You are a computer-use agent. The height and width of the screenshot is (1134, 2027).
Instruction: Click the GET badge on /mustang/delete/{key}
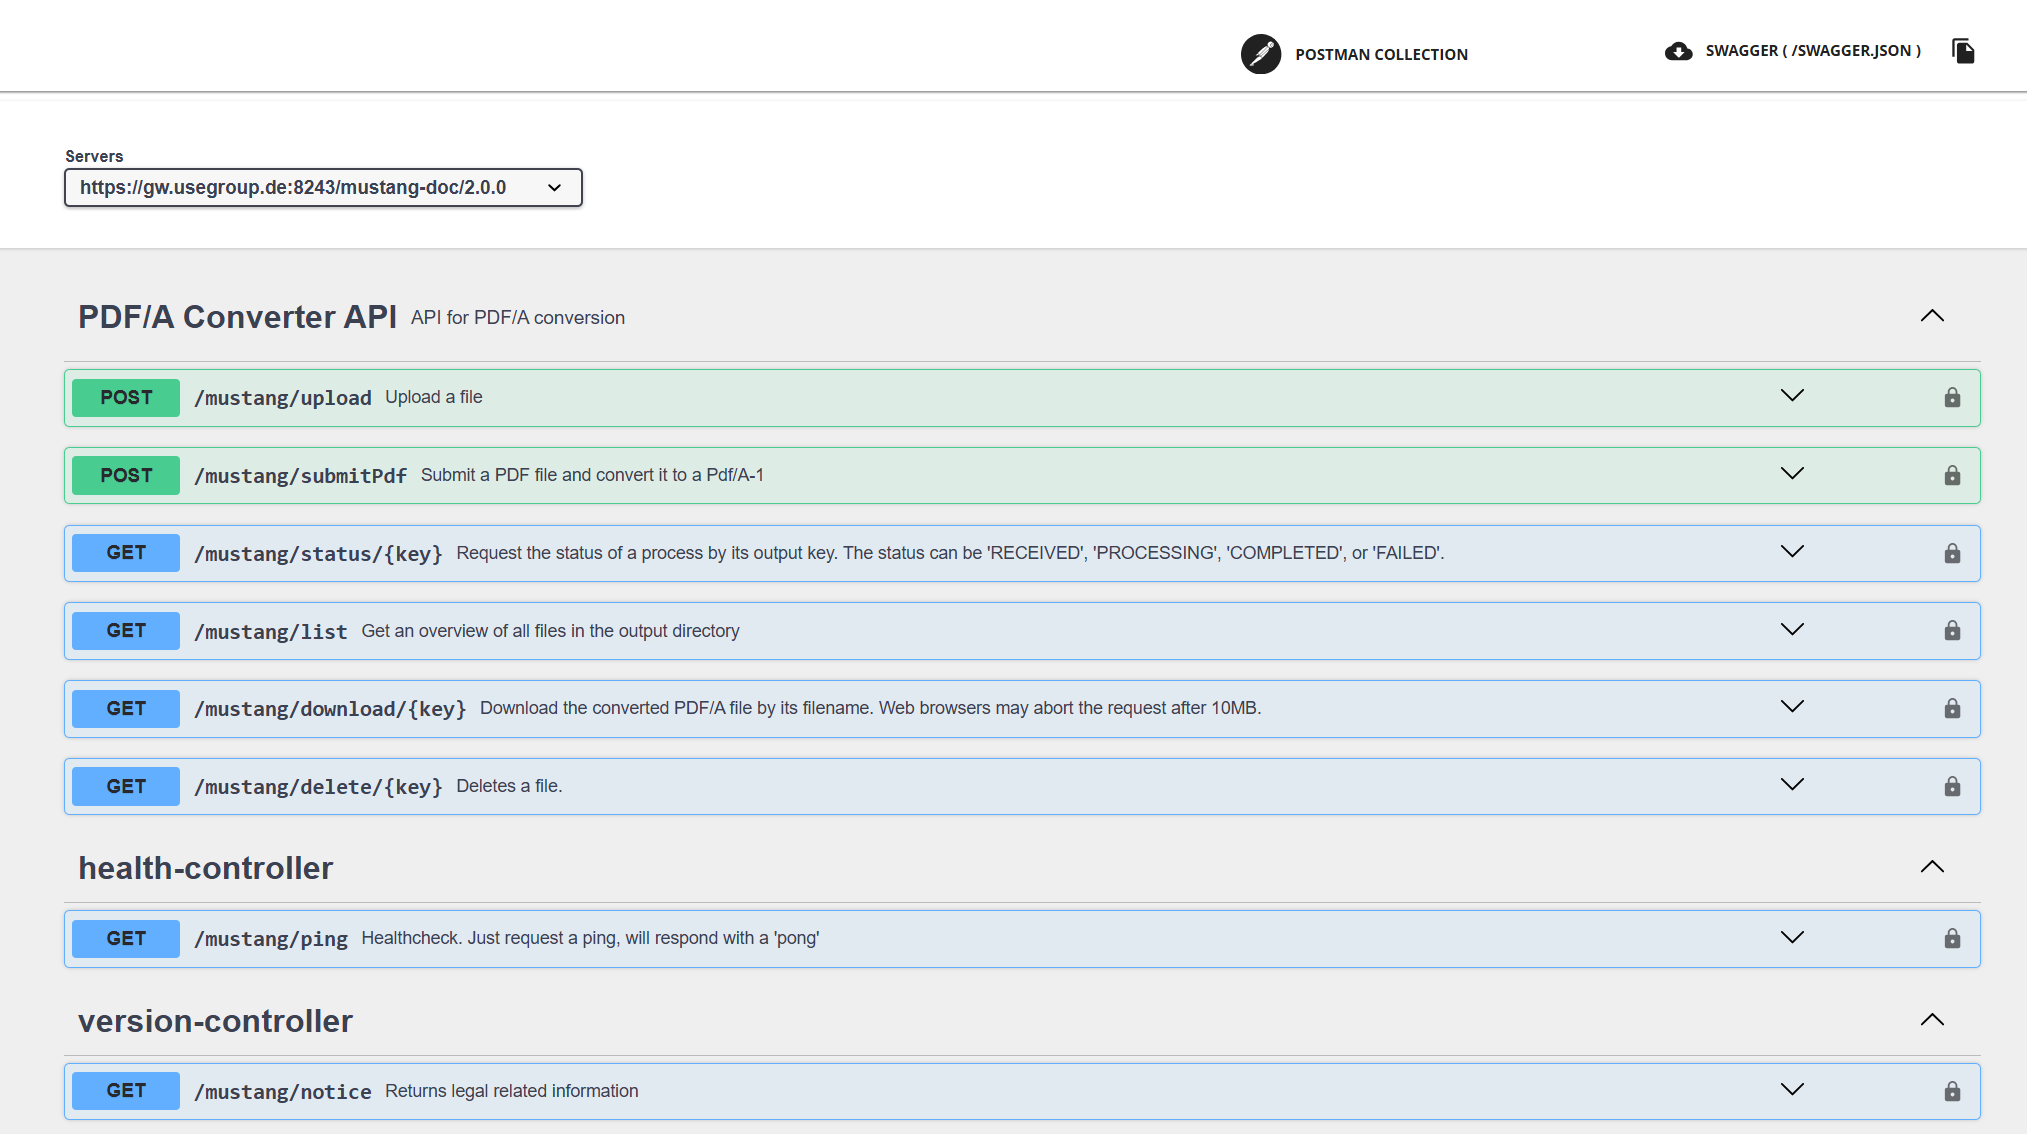(x=125, y=786)
